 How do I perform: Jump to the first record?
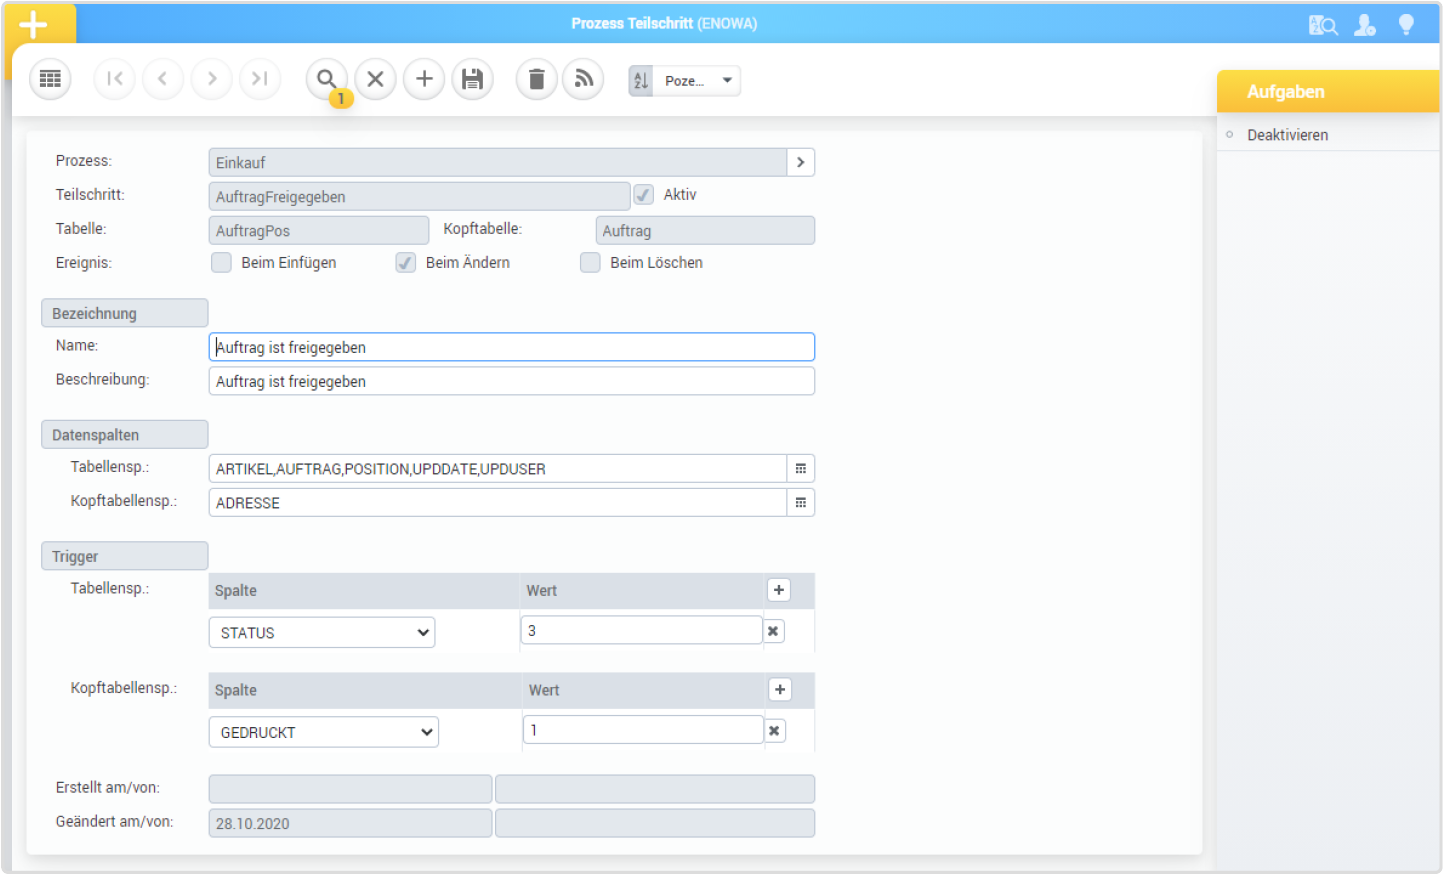114,79
